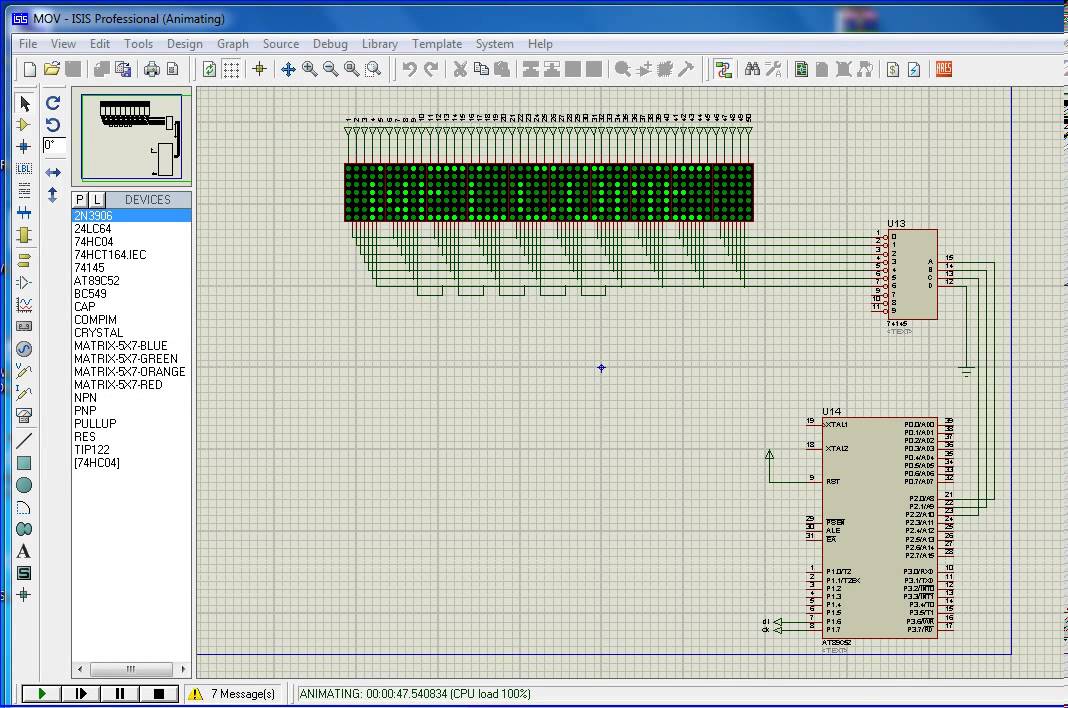Select 74HCT164.IEC in devices list
This screenshot has height=708, width=1068.
(110, 255)
